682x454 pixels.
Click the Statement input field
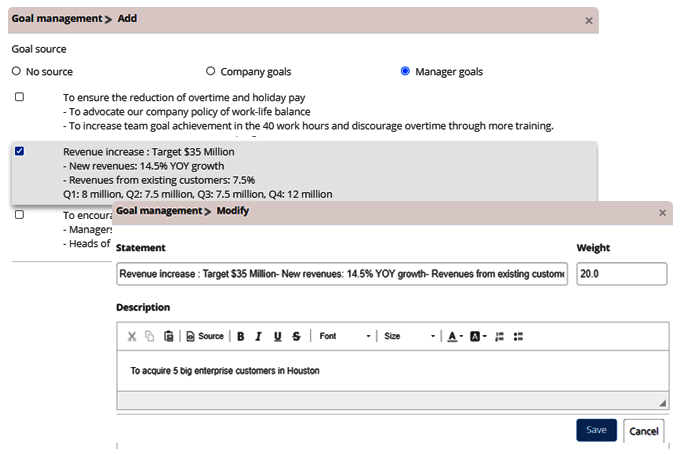click(342, 274)
